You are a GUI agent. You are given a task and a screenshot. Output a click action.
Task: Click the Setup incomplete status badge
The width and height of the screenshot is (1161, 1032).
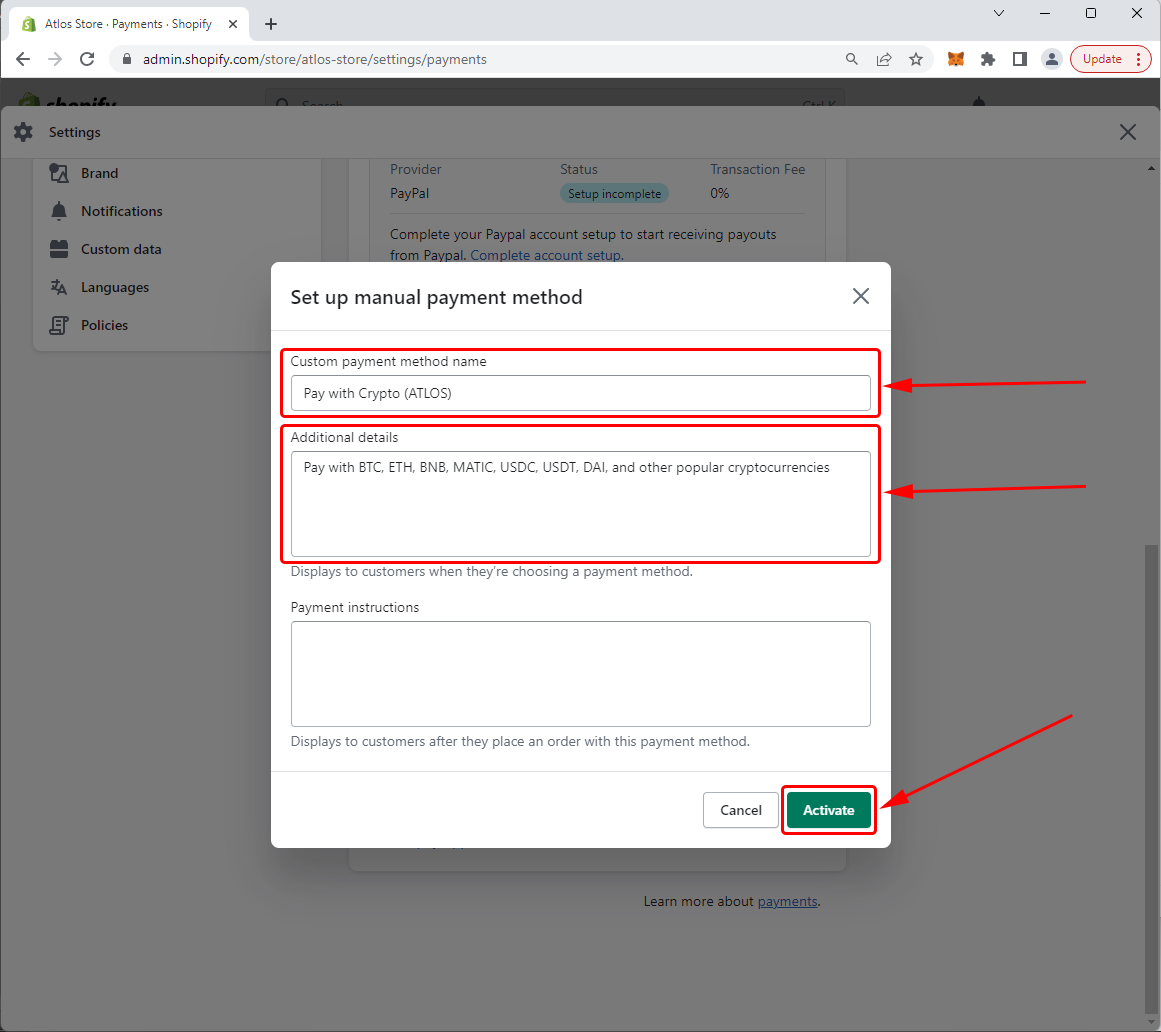pos(615,194)
